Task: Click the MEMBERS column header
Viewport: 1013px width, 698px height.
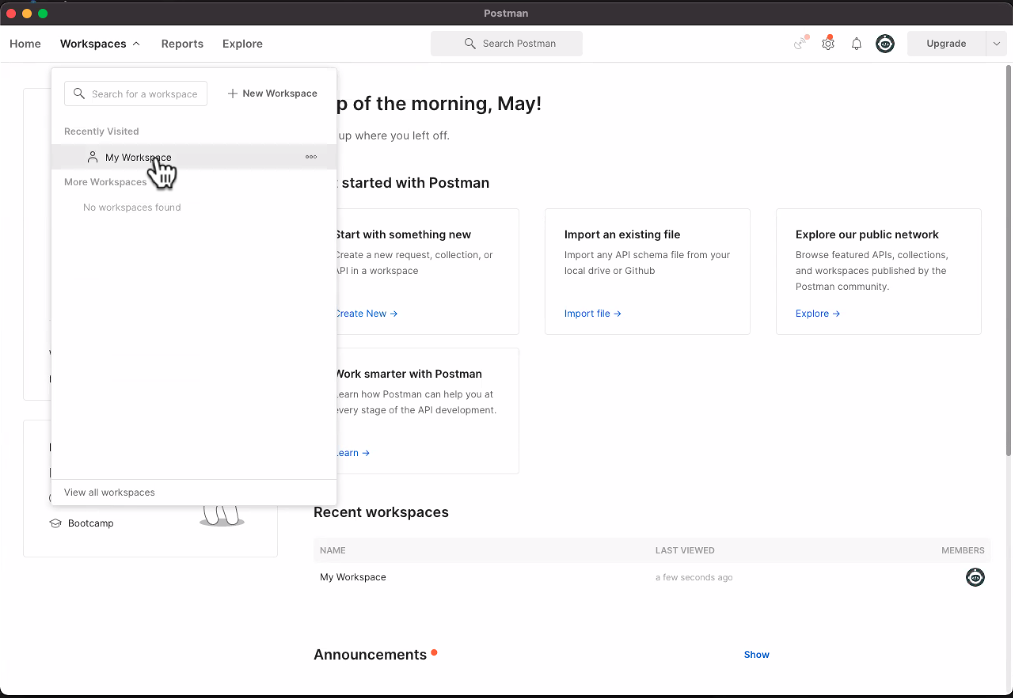Action: coord(963,551)
